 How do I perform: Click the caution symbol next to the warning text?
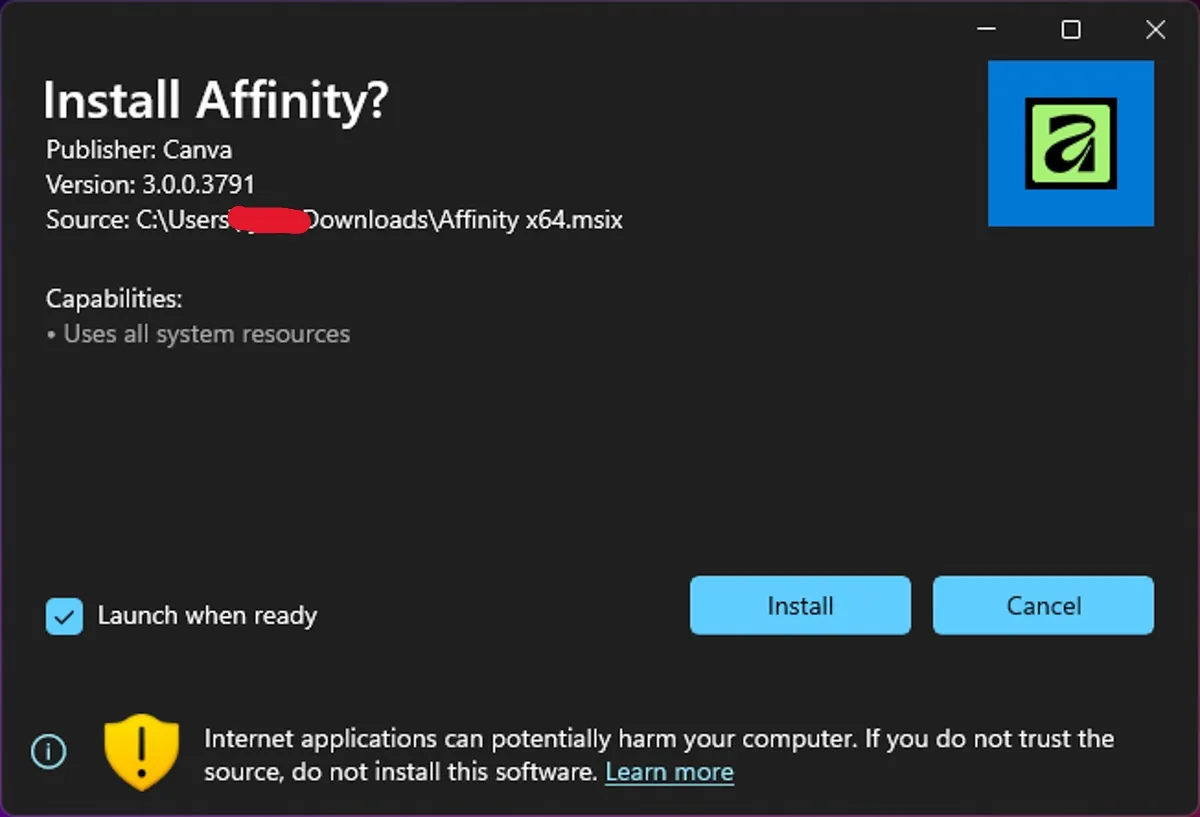point(140,752)
